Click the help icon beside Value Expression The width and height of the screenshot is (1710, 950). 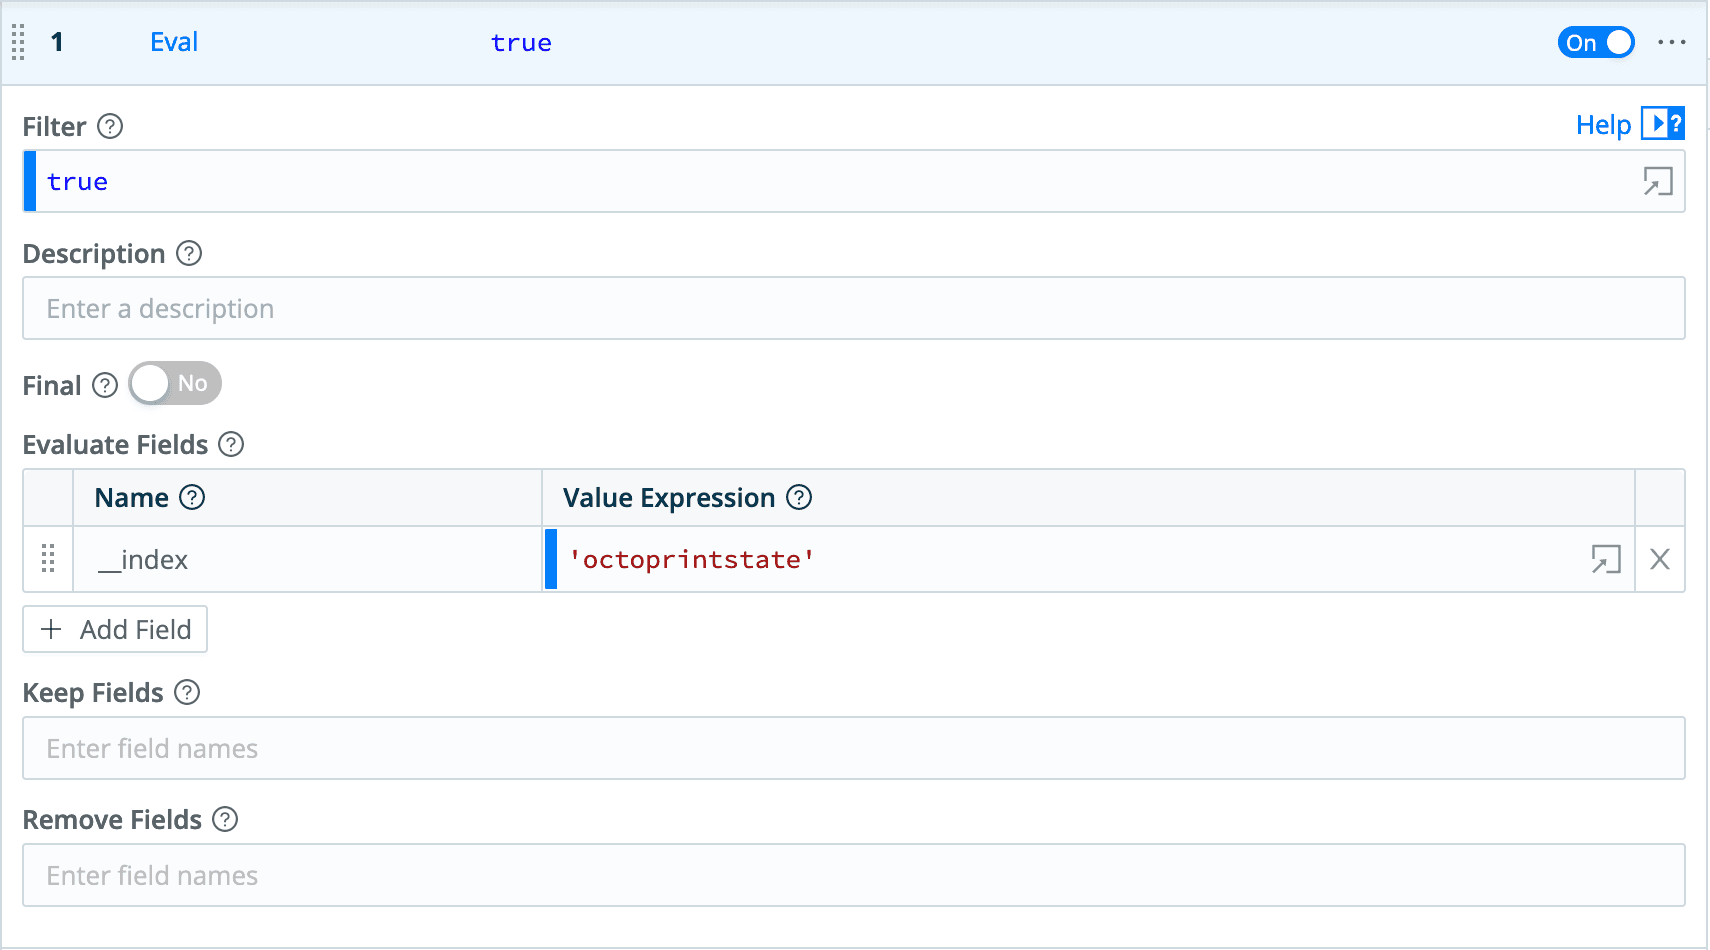coord(799,498)
